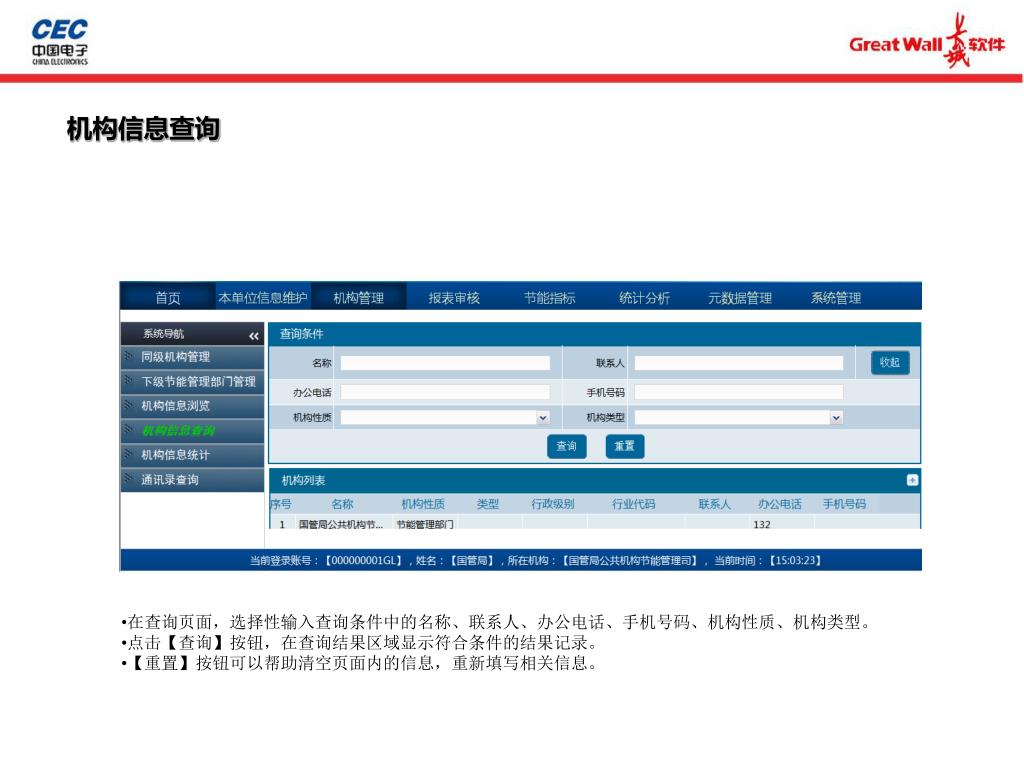
Task: Click the CEC 中国电子 logo
Action: click(x=59, y=41)
